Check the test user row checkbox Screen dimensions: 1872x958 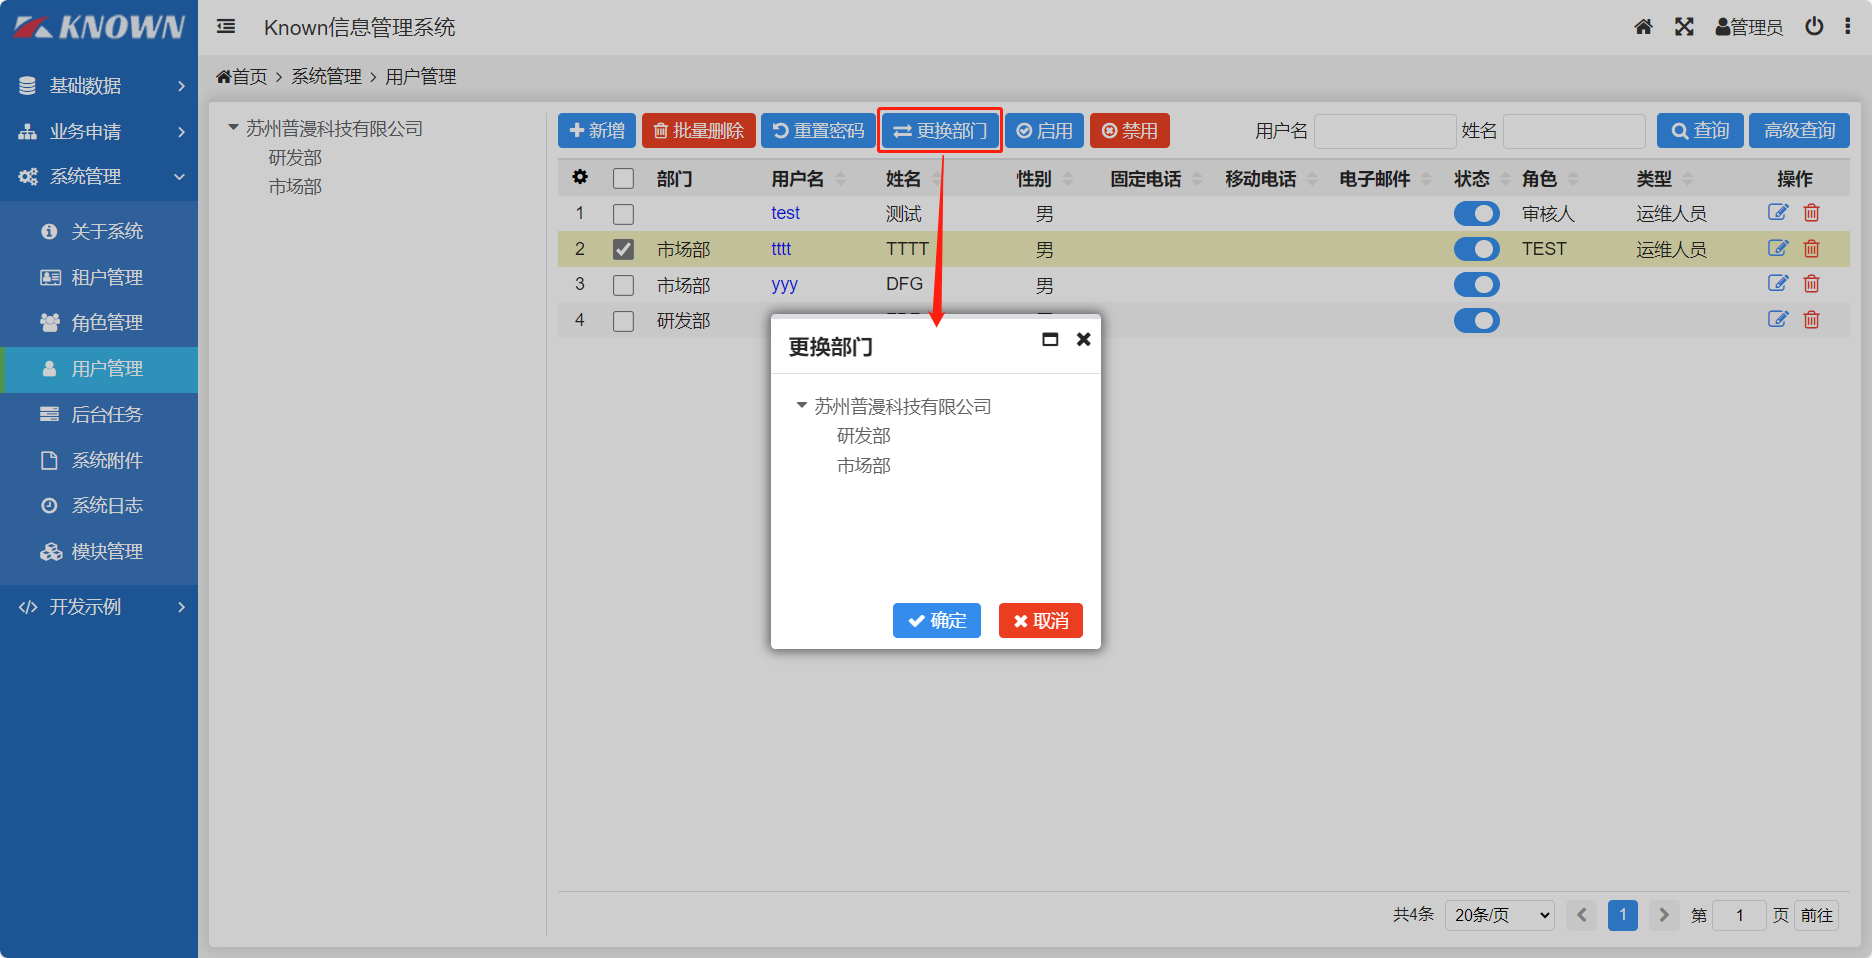[x=623, y=214]
